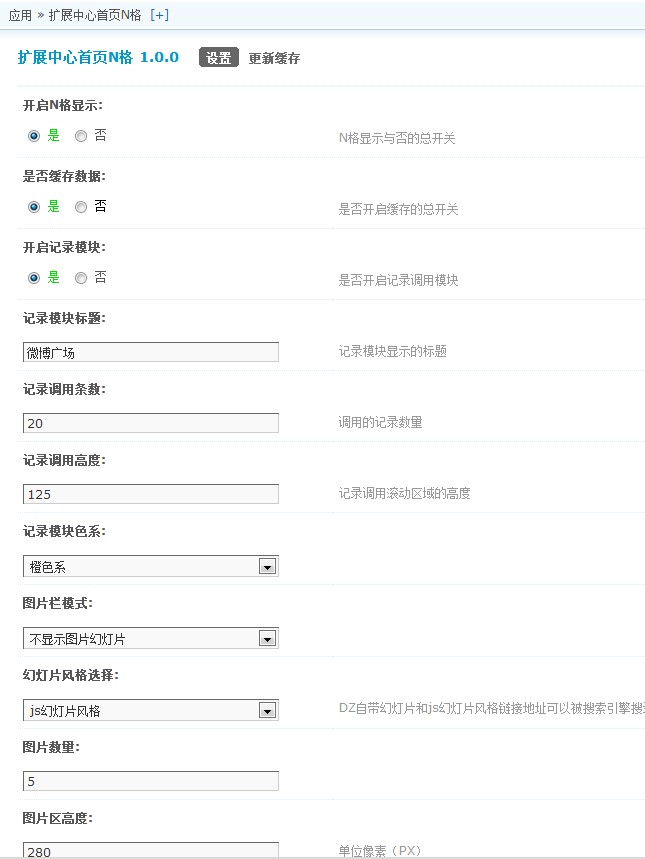
Task: Open the 幻灯片风格选择 dropdown
Action: tap(151, 711)
